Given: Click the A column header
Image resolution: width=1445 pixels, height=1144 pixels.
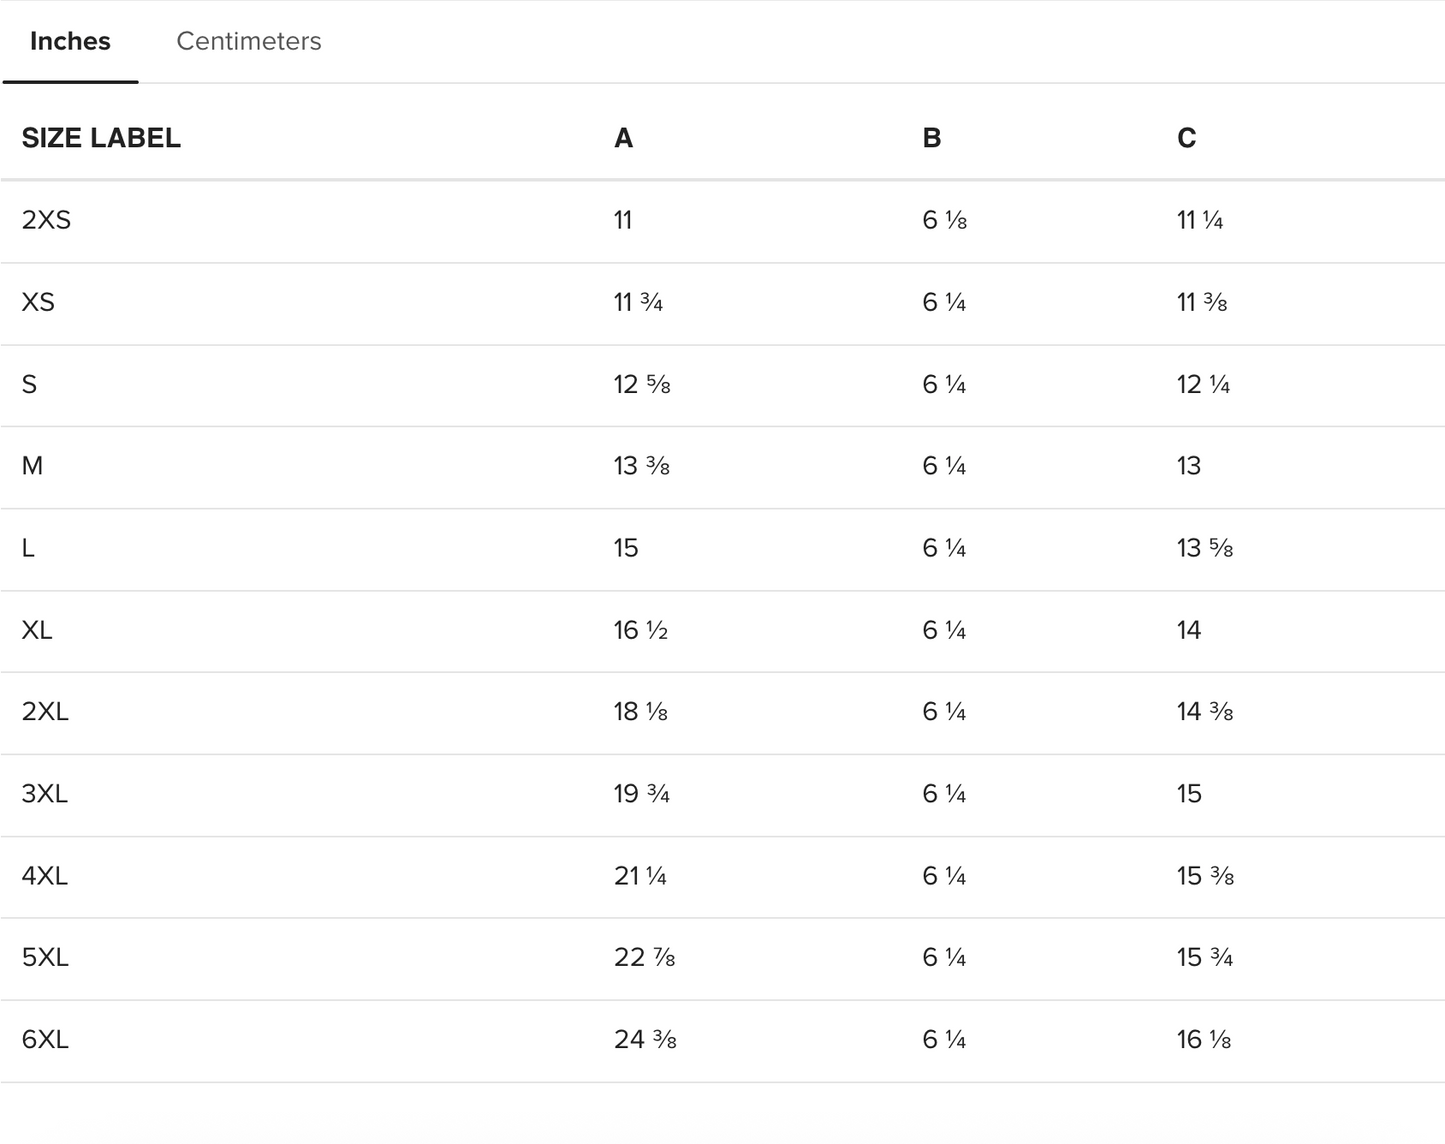Looking at the screenshot, I should tap(623, 138).
